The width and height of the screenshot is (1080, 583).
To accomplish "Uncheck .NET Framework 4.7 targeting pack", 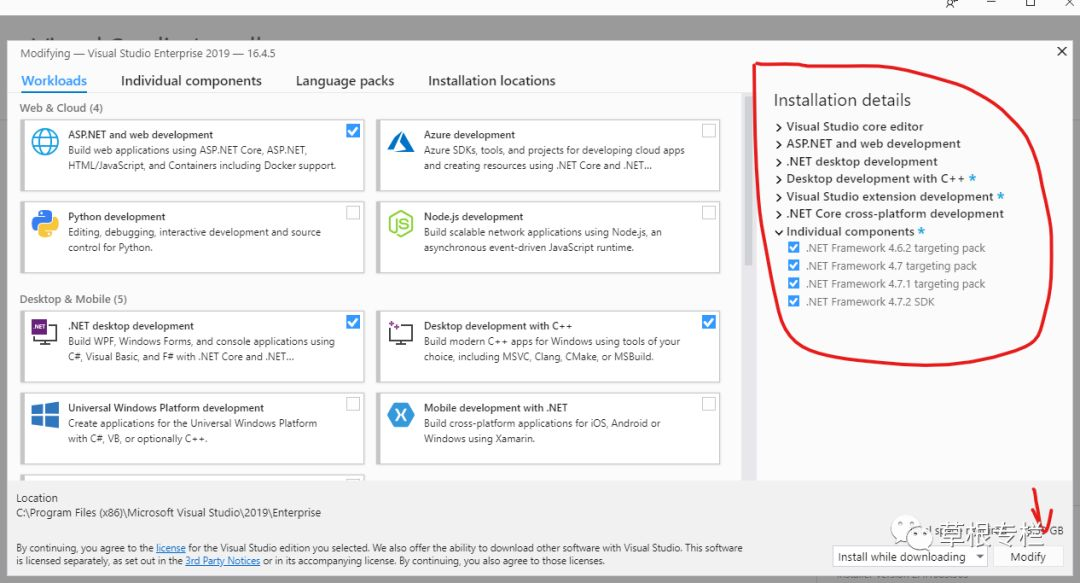I will [x=793, y=265].
